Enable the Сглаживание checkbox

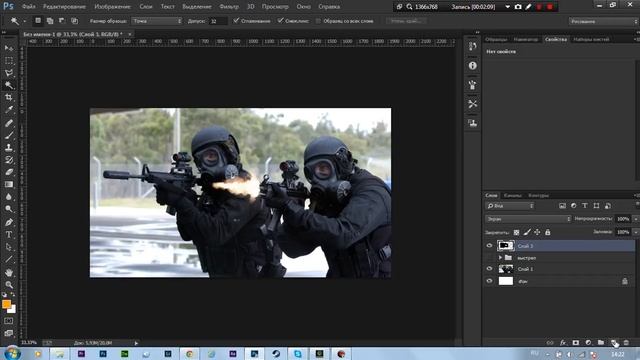point(236,20)
